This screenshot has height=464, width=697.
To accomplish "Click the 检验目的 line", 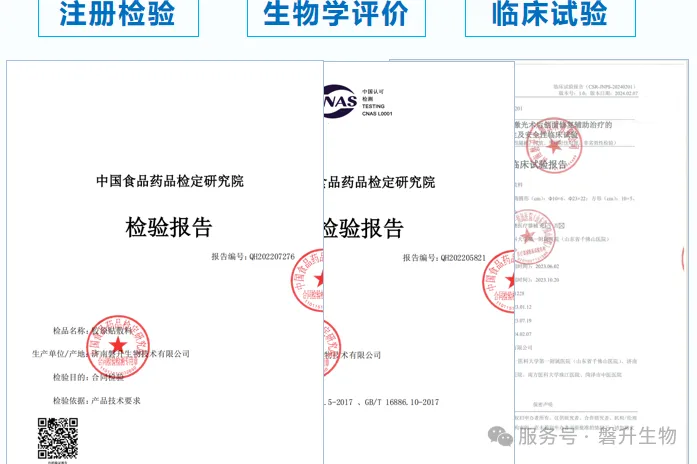I will pos(88,377).
